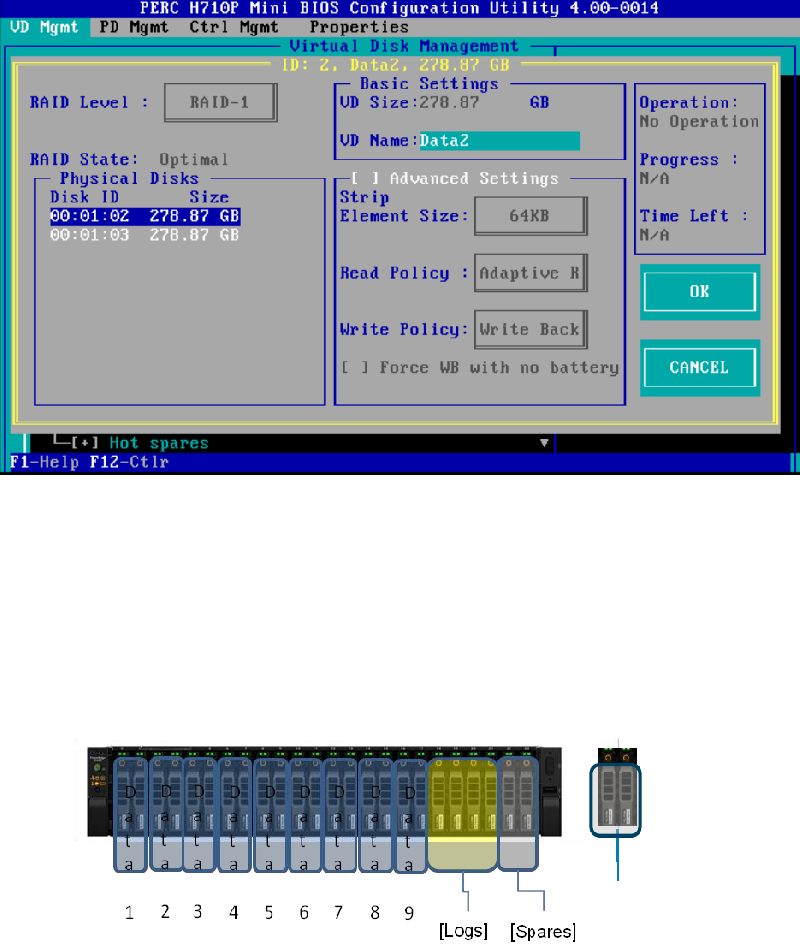Viewport: 800px width, 951px height.
Task: Click the [Logs] label
Action: (x=463, y=930)
